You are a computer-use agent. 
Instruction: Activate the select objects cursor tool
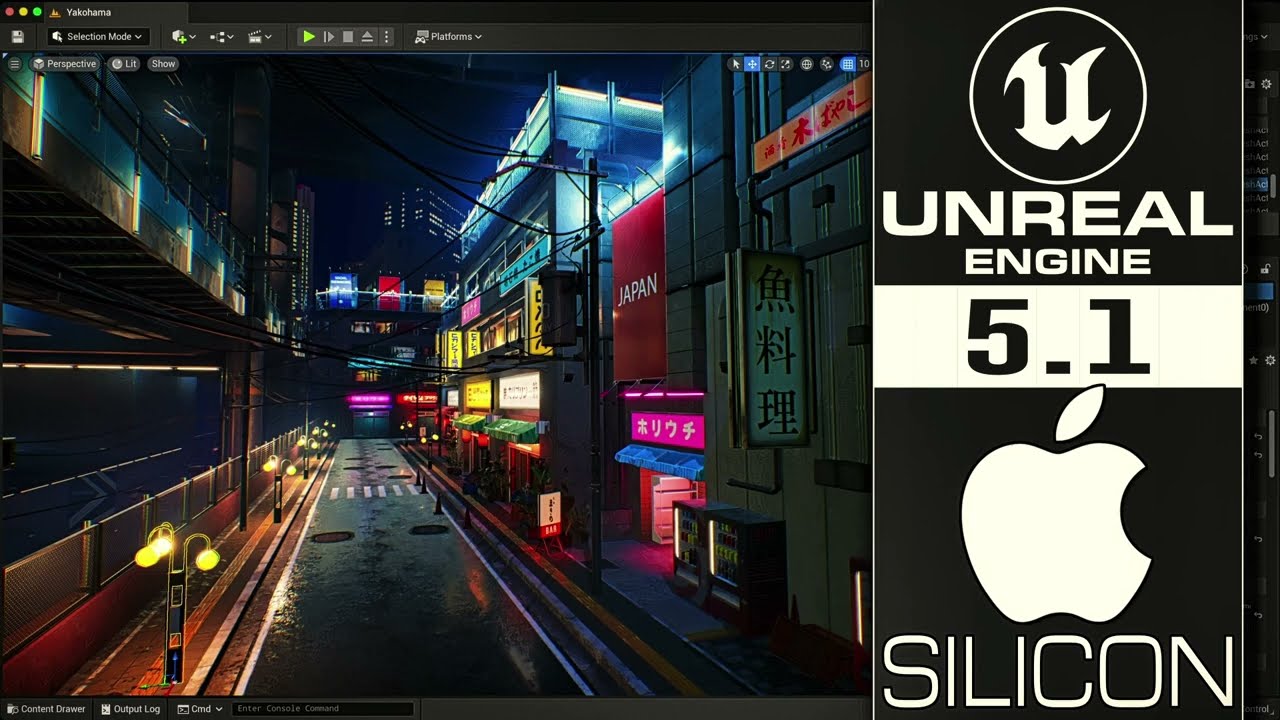736,64
